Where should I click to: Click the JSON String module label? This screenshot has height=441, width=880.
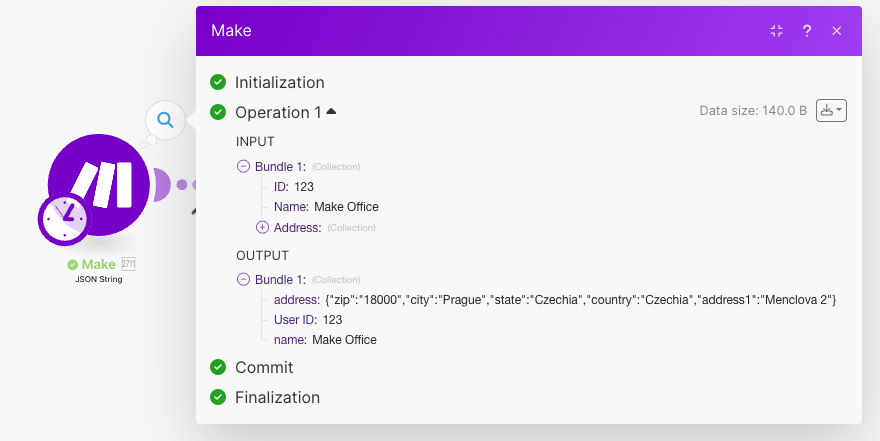coord(99,280)
